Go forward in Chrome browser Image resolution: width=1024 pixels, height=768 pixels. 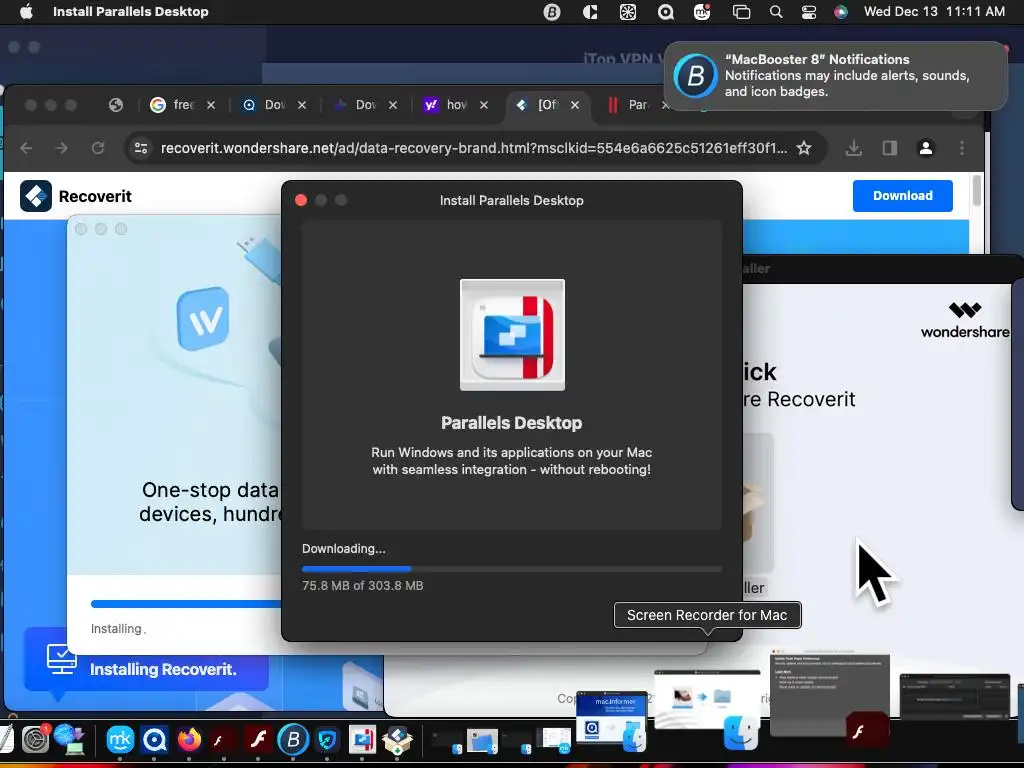pyautogui.click(x=61, y=148)
